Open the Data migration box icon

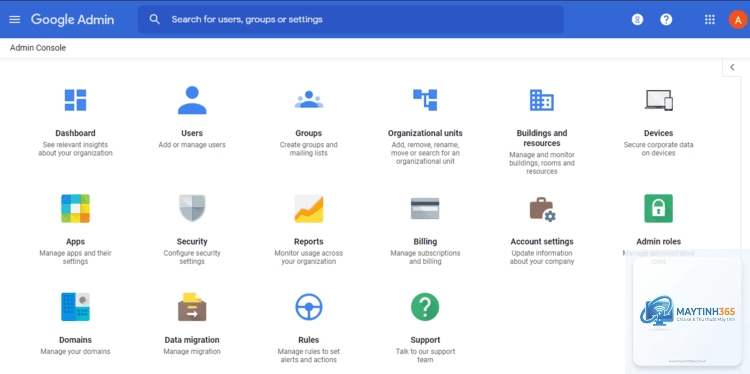click(x=192, y=307)
